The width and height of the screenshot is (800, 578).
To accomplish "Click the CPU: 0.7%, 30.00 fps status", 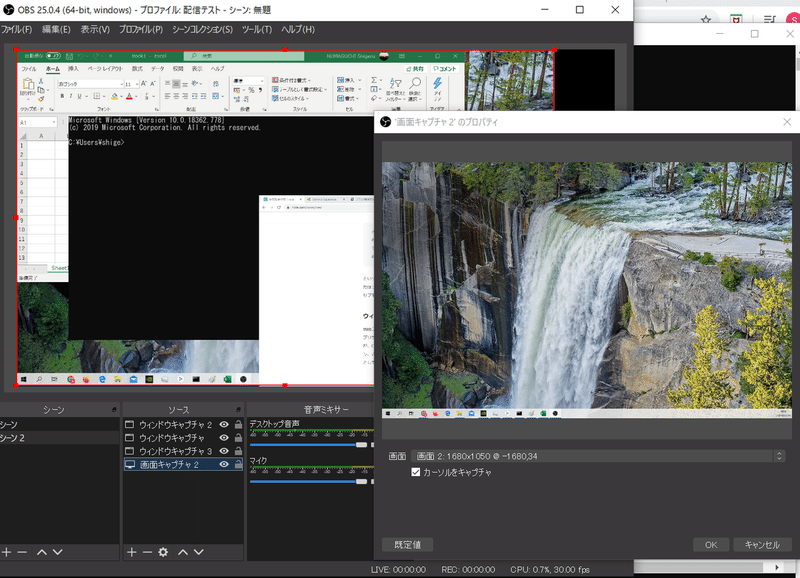I will [x=550, y=569].
